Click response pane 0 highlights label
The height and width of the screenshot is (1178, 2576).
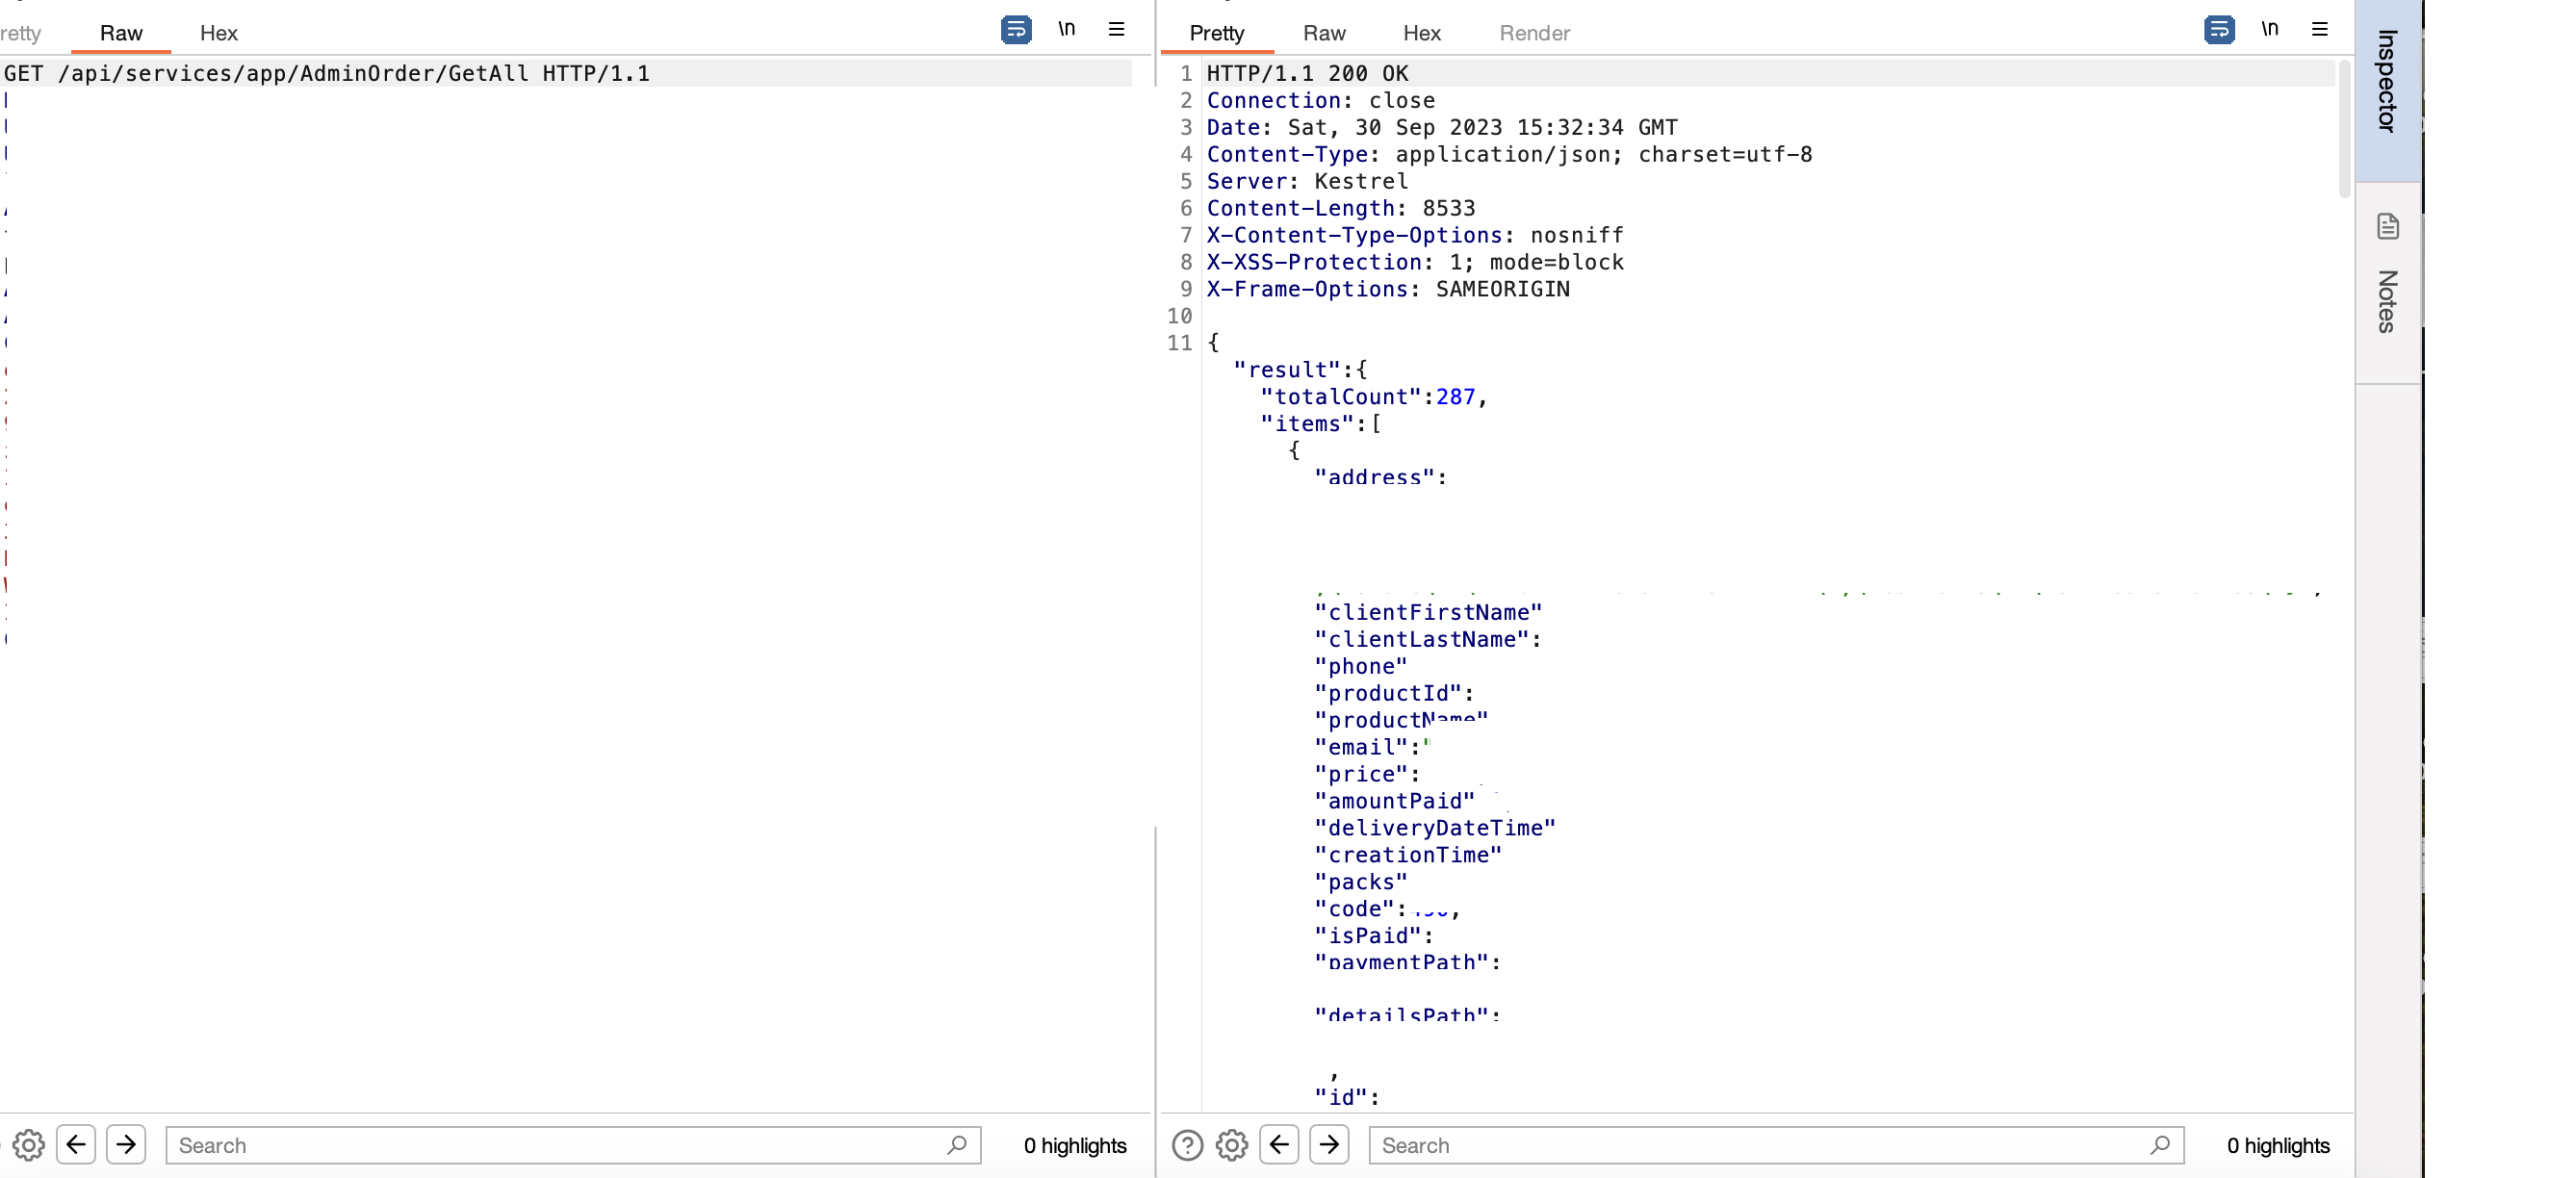point(2278,1145)
